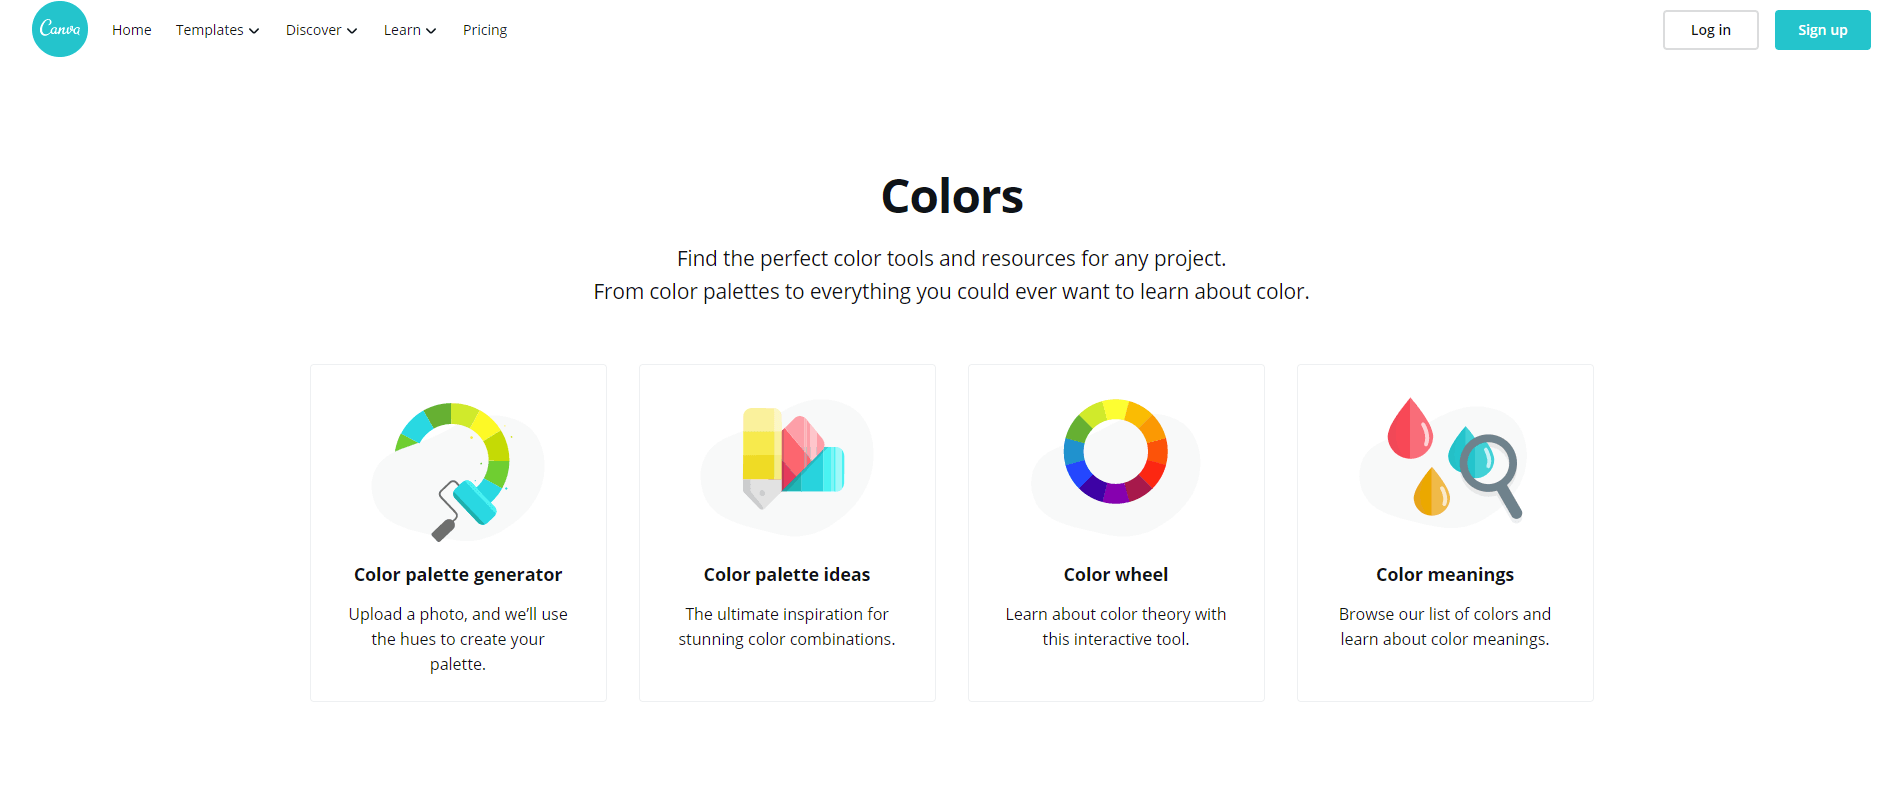Click the Canva logo icon

(60, 29)
